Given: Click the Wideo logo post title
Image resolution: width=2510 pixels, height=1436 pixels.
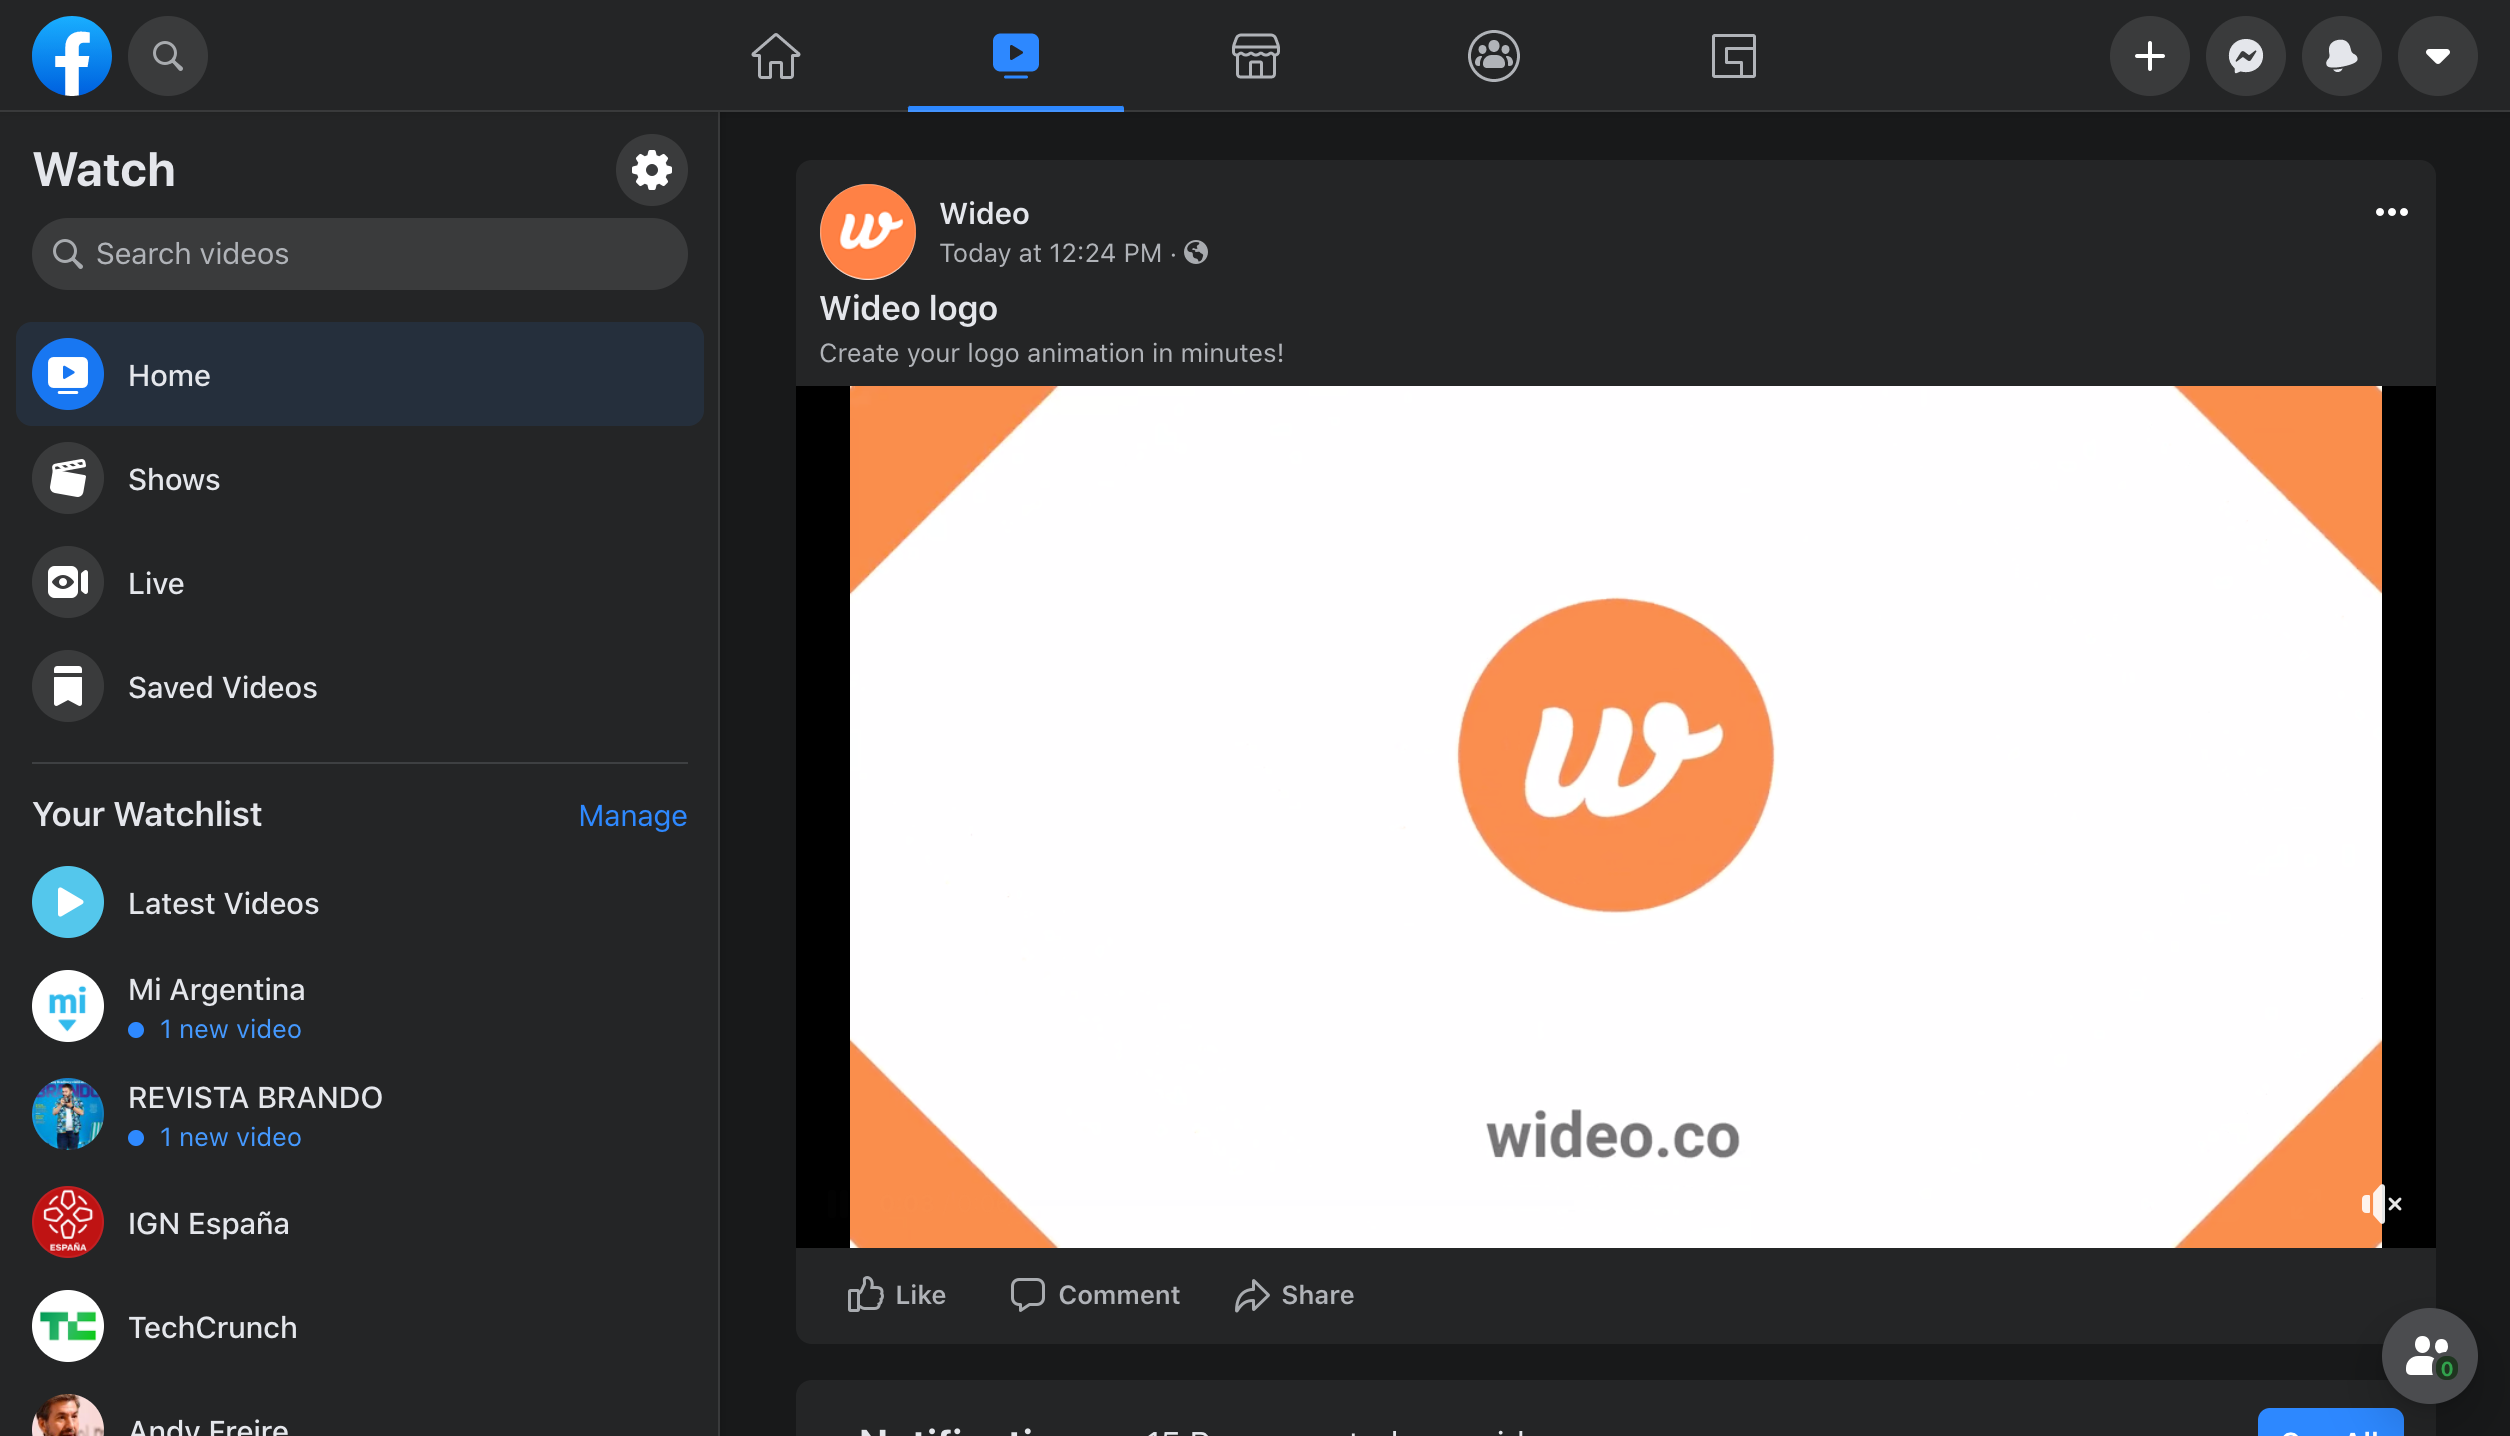Looking at the screenshot, I should pyautogui.click(x=908, y=308).
